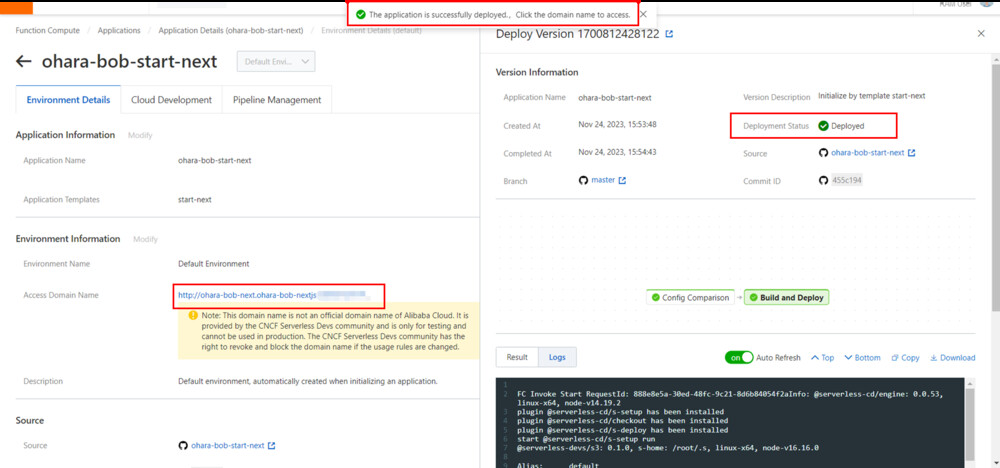
Task: Dismiss the deployment success notification
Action: click(x=643, y=14)
